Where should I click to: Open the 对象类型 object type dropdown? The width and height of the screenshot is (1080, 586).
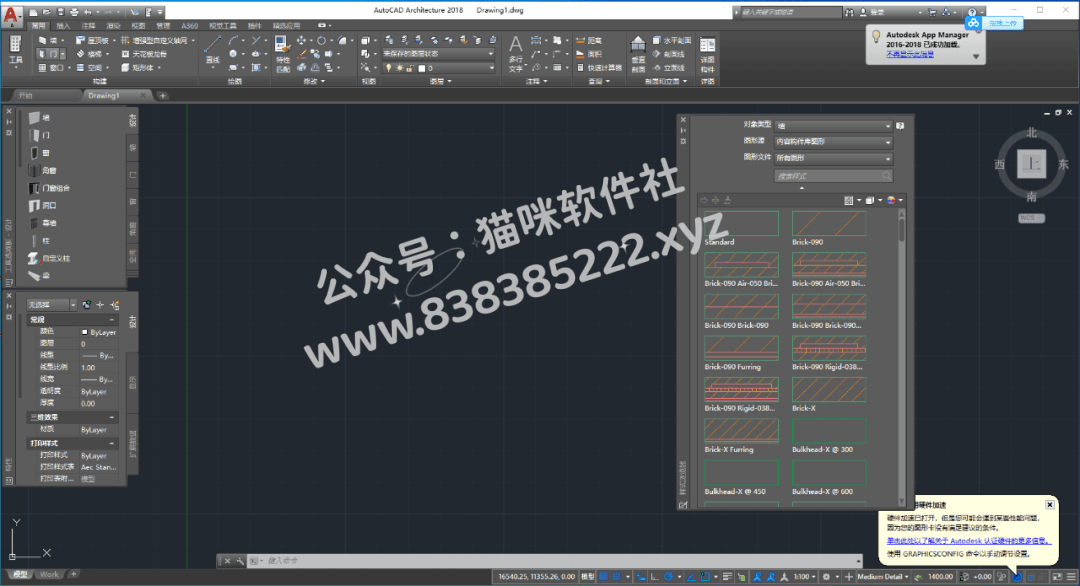coord(833,126)
